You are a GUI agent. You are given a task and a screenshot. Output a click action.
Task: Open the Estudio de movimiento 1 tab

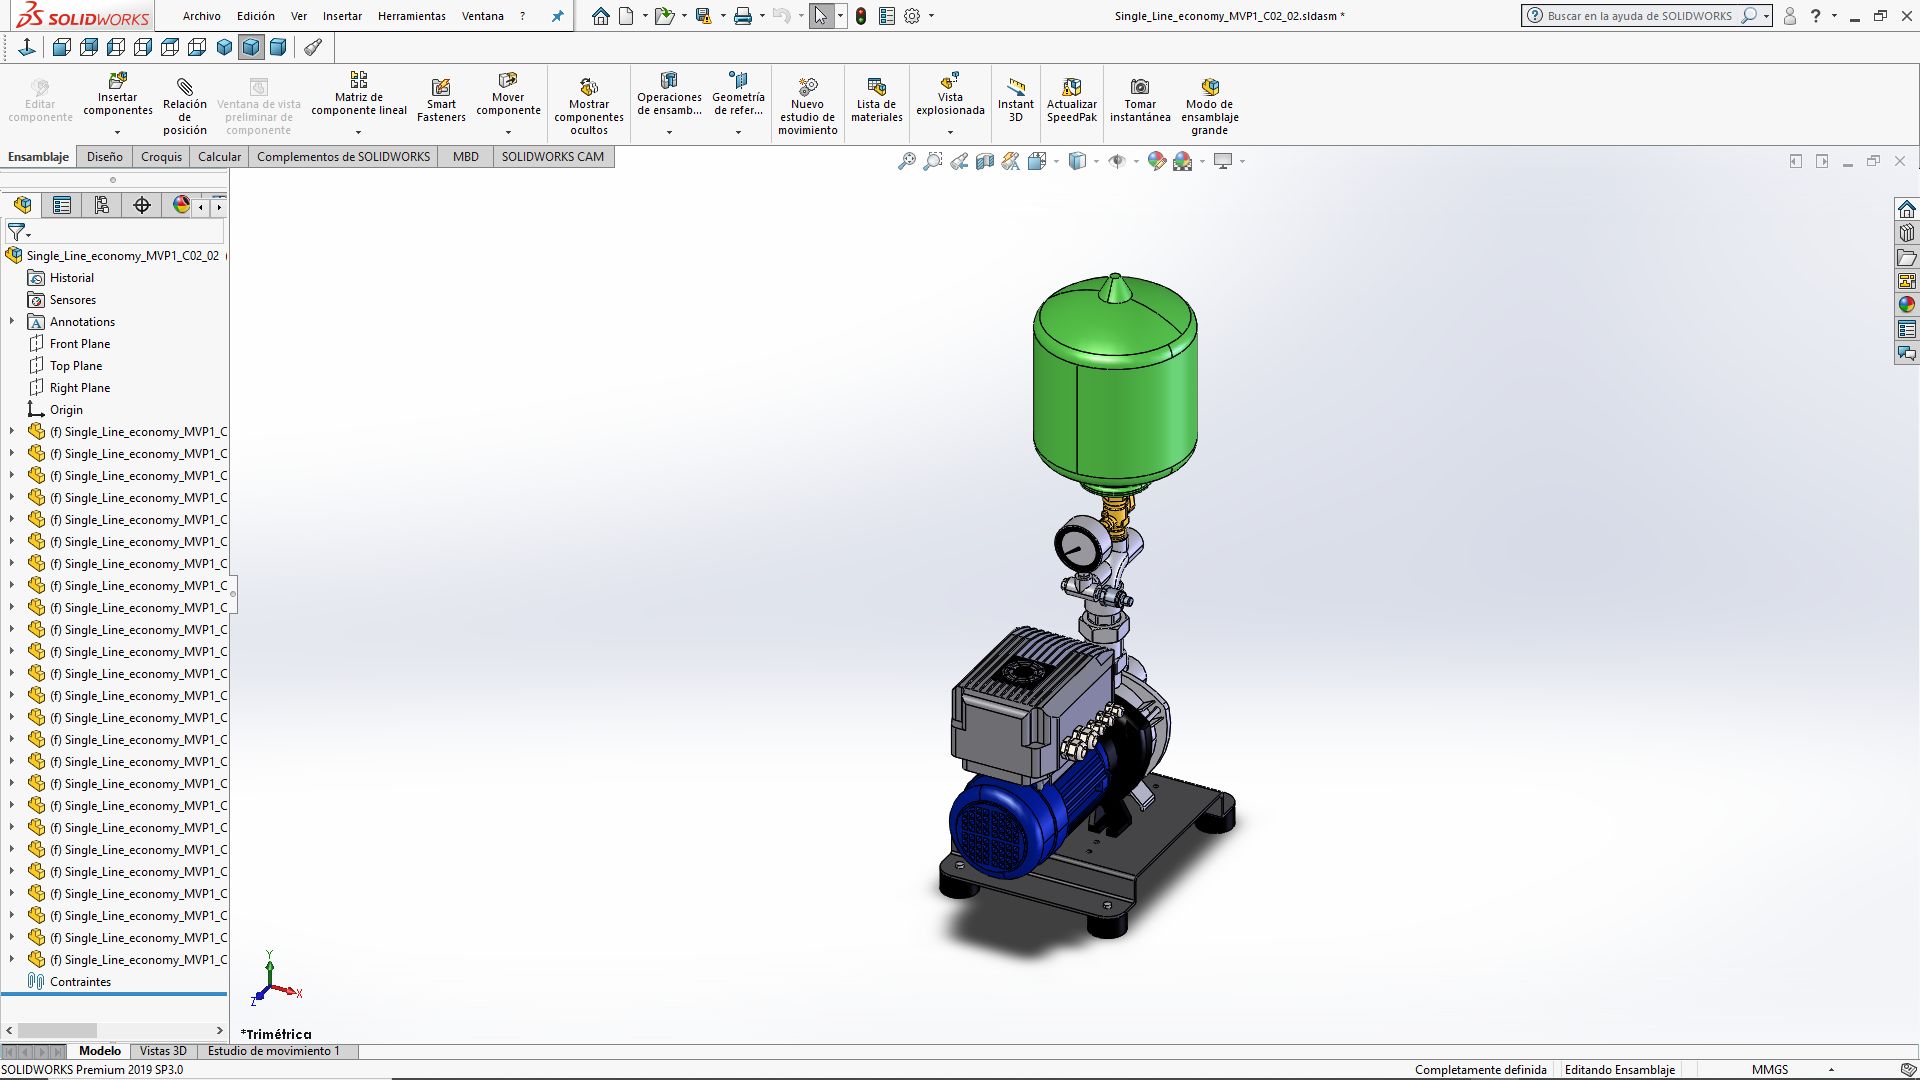[273, 1051]
